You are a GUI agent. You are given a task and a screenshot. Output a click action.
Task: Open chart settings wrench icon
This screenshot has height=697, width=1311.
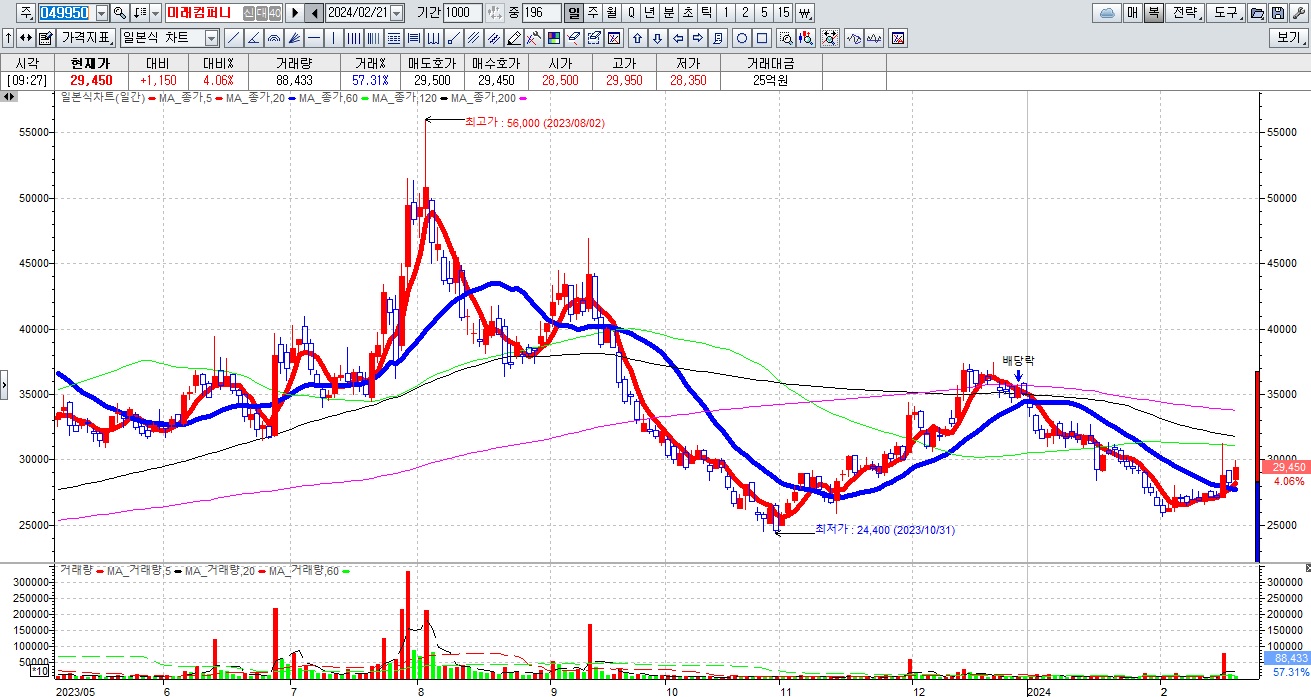[x=1299, y=13]
